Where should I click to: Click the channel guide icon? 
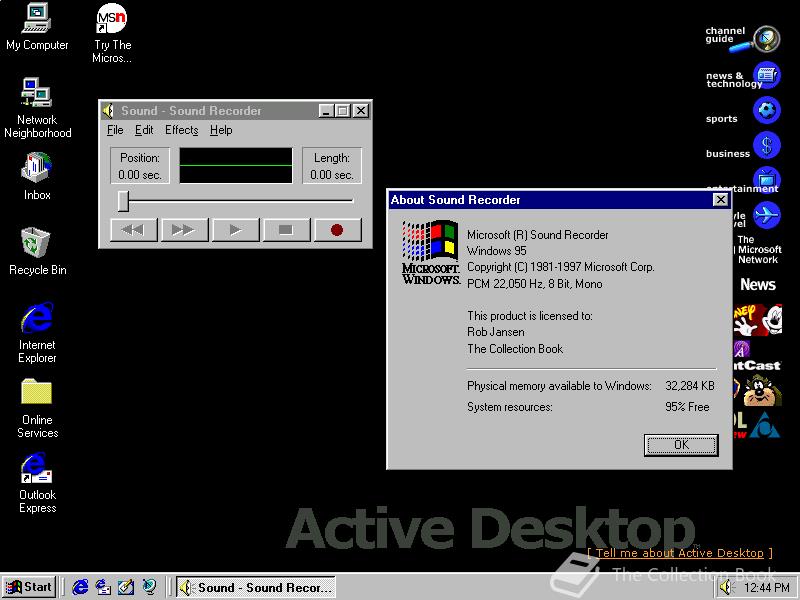click(766, 39)
